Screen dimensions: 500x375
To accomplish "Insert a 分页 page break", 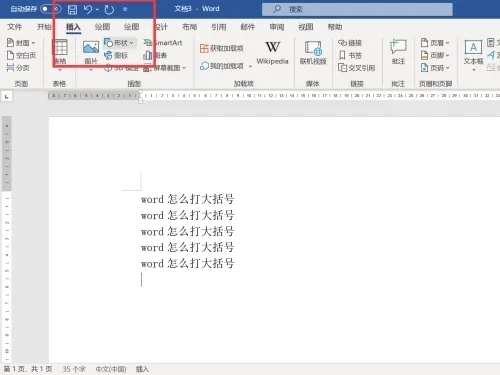I will coord(18,68).
